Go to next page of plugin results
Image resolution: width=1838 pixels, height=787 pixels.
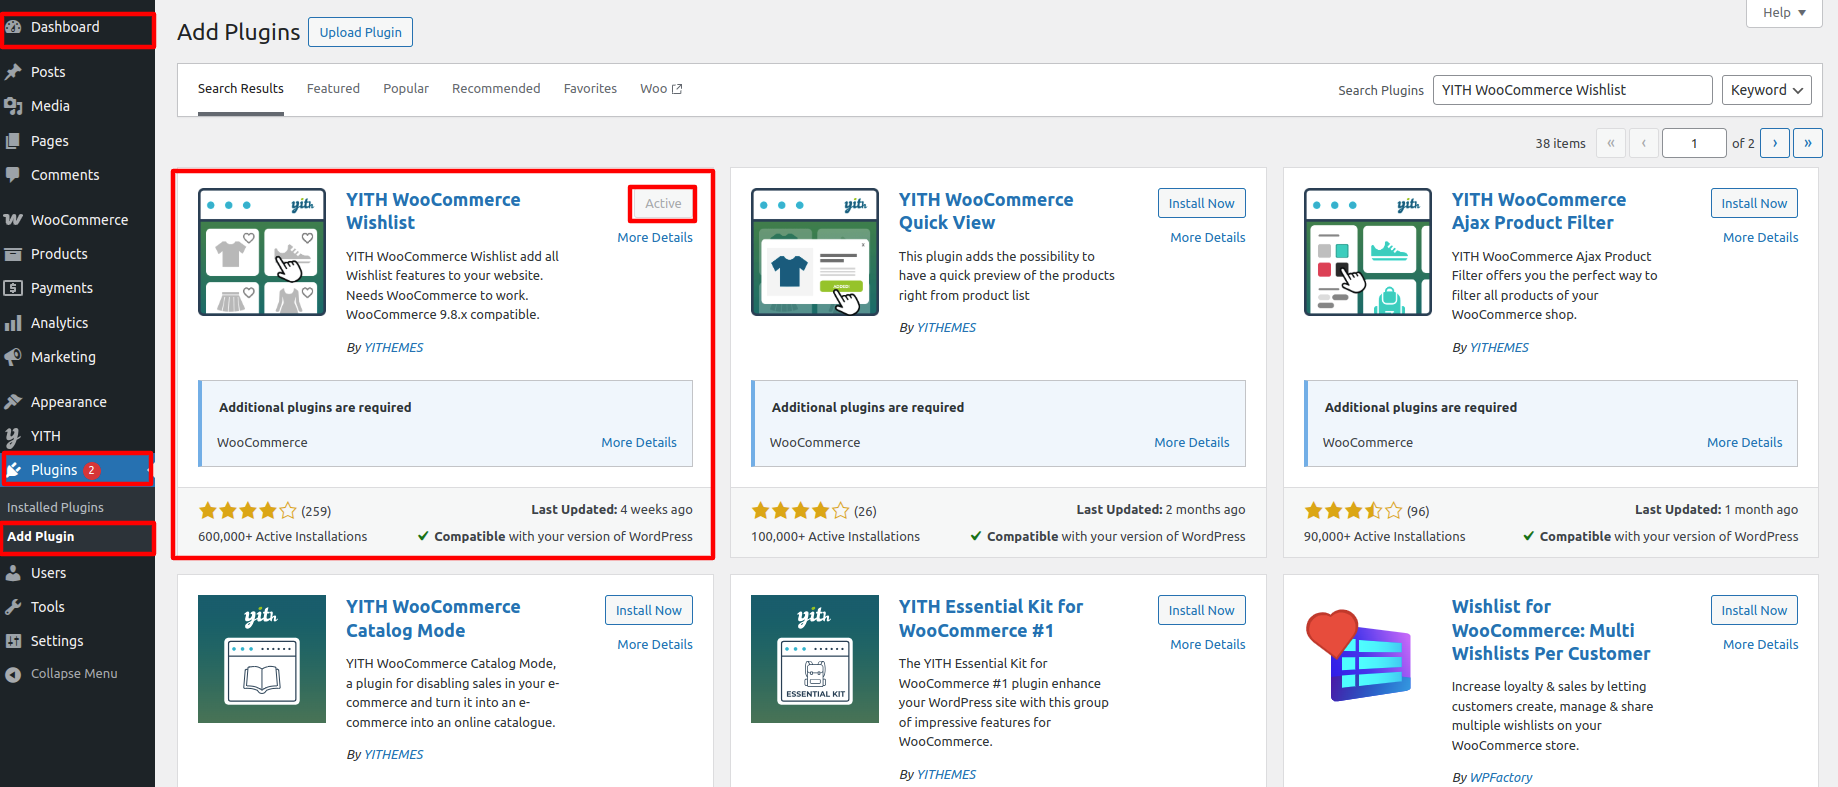pos(1774,143)
